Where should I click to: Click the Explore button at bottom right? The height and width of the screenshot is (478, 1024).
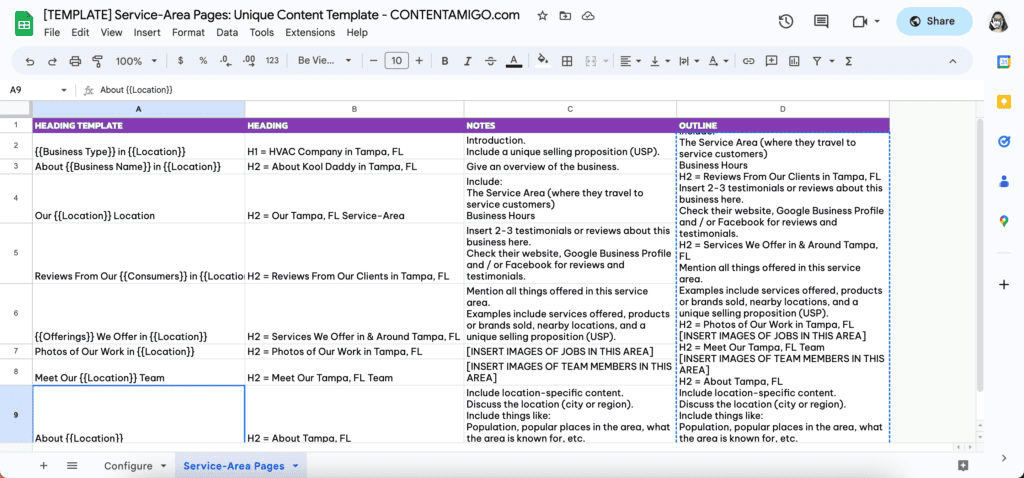963,465
